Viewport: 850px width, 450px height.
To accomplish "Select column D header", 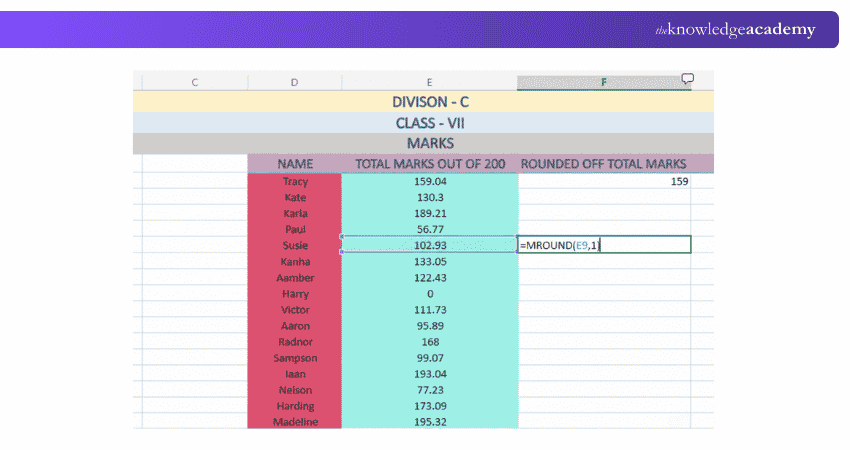I will (294, 82).
